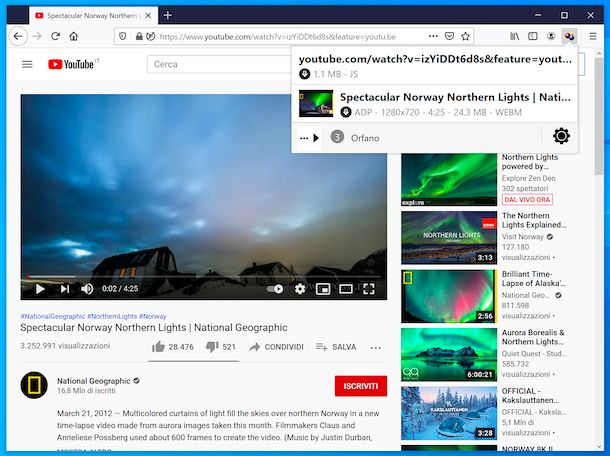The width and height of the screenshot is (610, 456).
Task: Skip to the next video
Action: [65, 289]
